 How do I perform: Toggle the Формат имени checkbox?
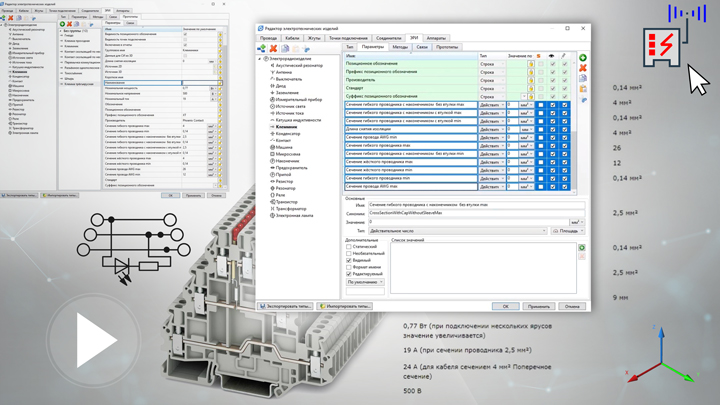pyautogui.click(x=349, y=267)
